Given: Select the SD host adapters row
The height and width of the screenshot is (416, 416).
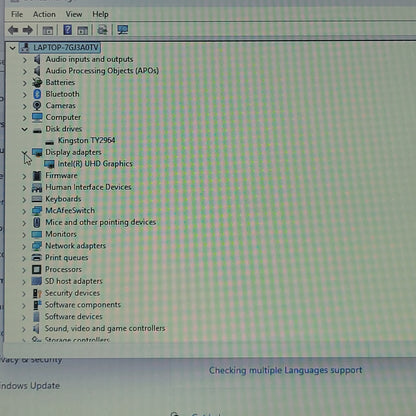Looking at the screenshot, I should [73, 281].
